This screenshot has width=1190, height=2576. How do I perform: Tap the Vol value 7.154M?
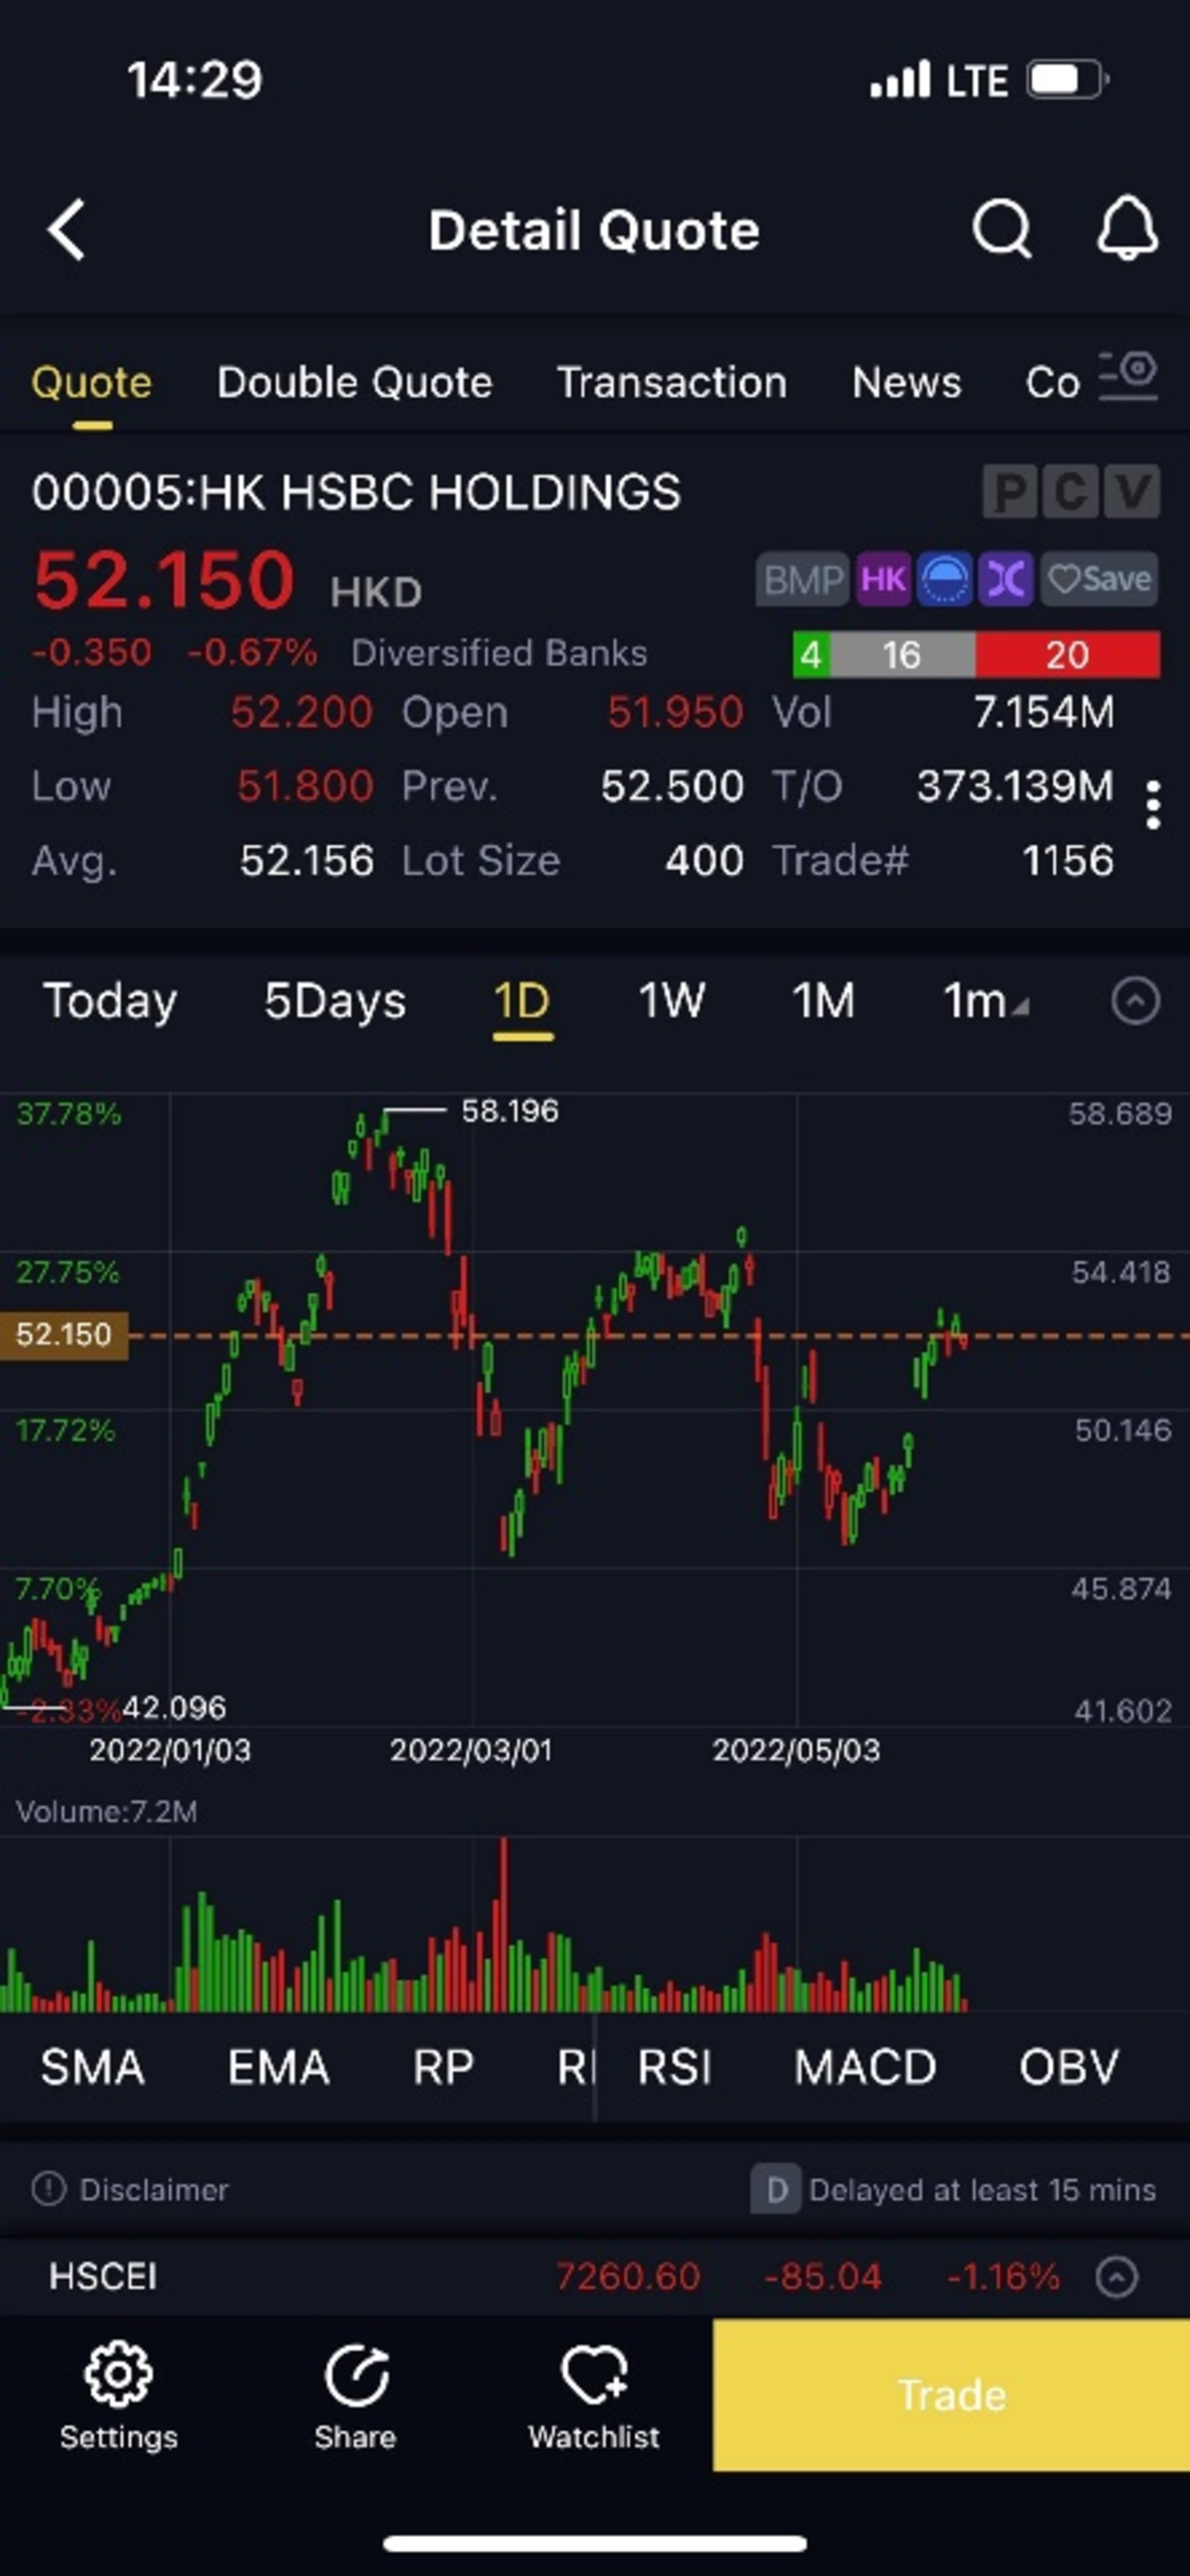(x=1043, y=713)
